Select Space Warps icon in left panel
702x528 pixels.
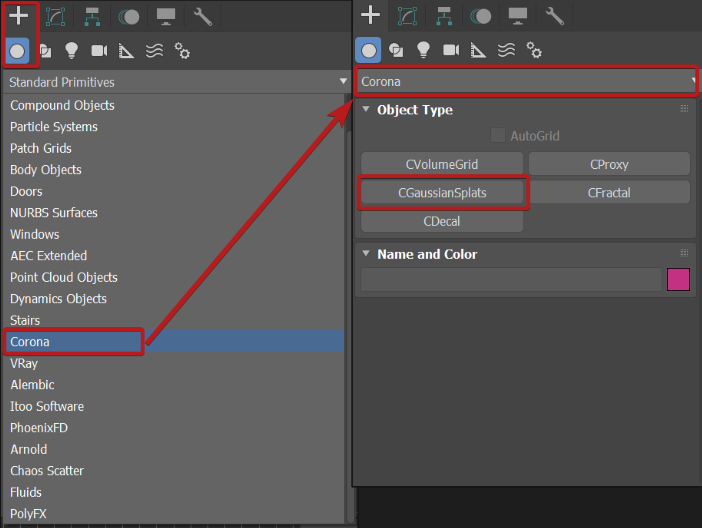point(154,51)
